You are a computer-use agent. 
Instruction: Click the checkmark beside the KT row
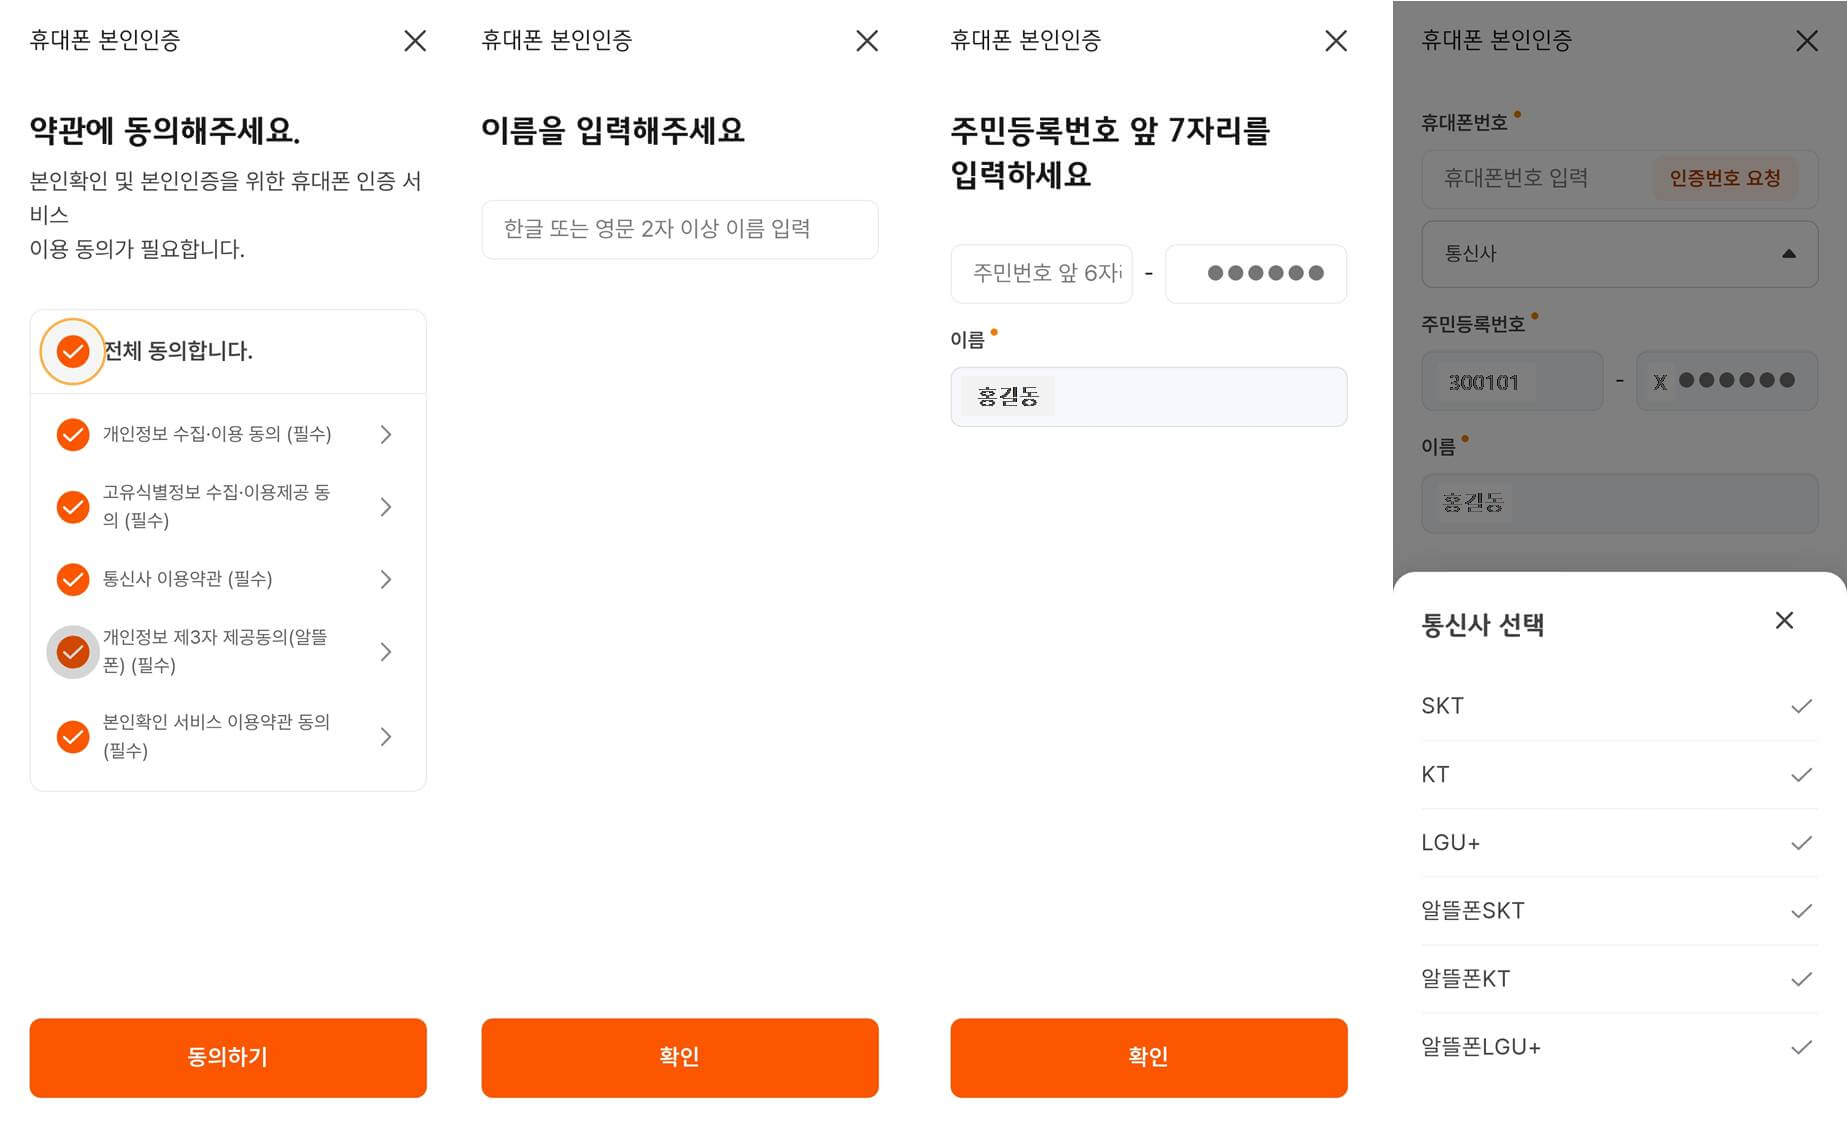point(1802,775)
